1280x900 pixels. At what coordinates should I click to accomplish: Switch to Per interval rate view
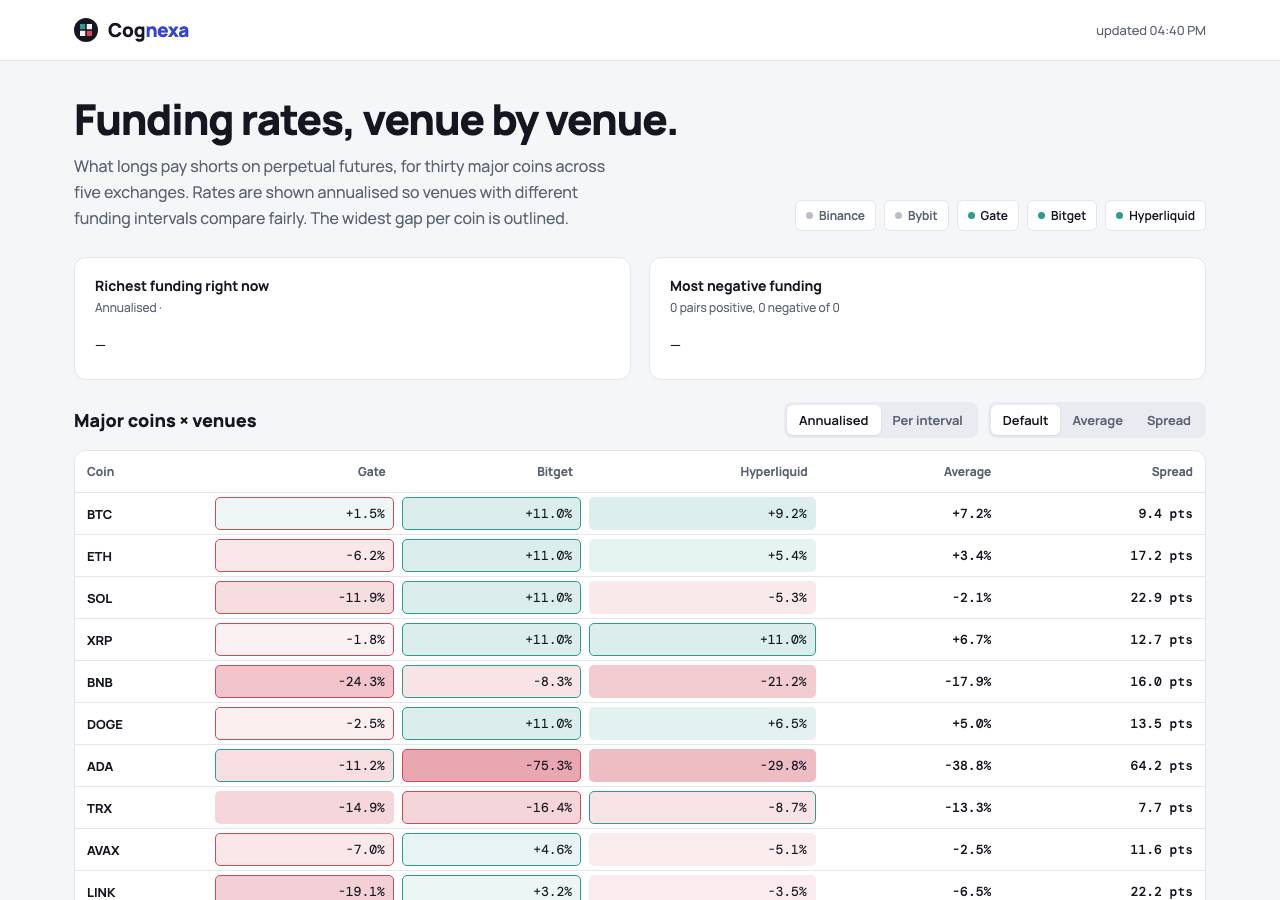[927, 420]
